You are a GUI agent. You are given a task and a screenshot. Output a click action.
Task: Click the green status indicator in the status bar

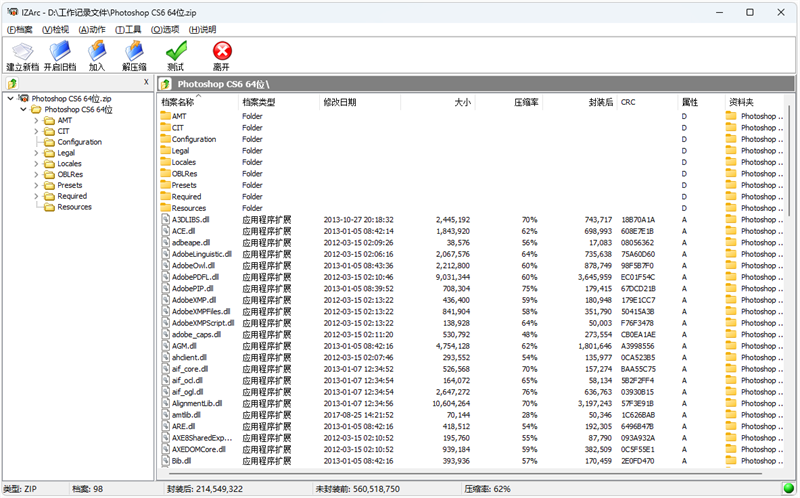click(x=789, y=488)
